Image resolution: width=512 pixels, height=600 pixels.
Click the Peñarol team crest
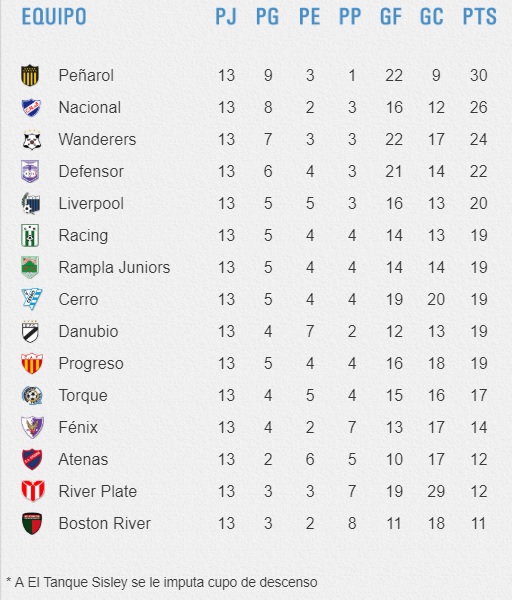click(30, 75)
